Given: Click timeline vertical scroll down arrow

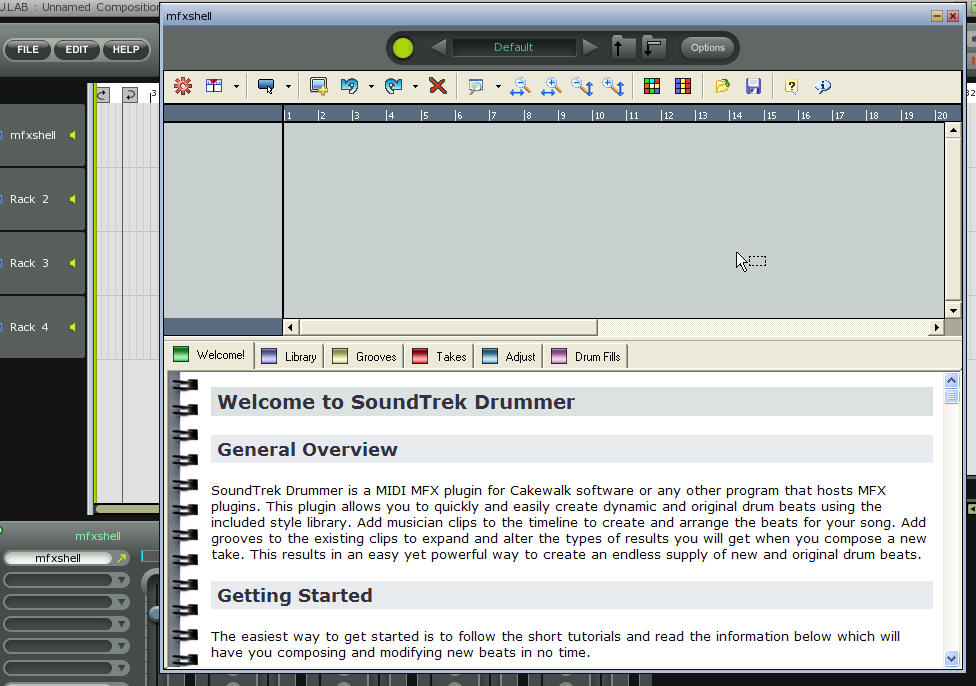Looking at the screenshot, I should click(954, 310).
